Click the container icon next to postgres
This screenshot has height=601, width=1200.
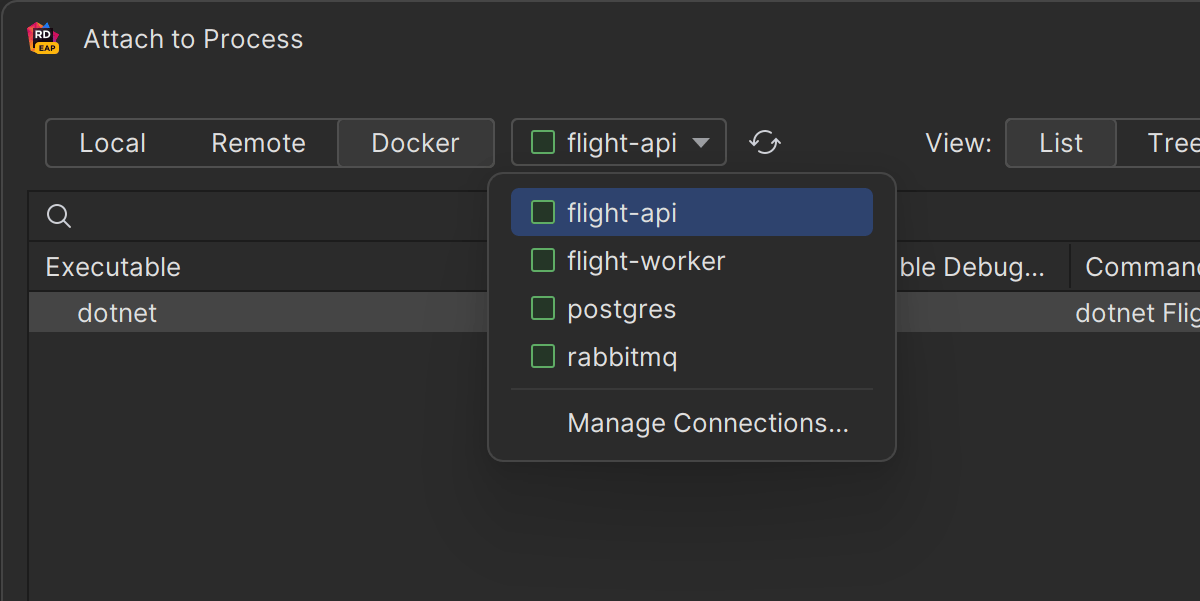[542, 309]
